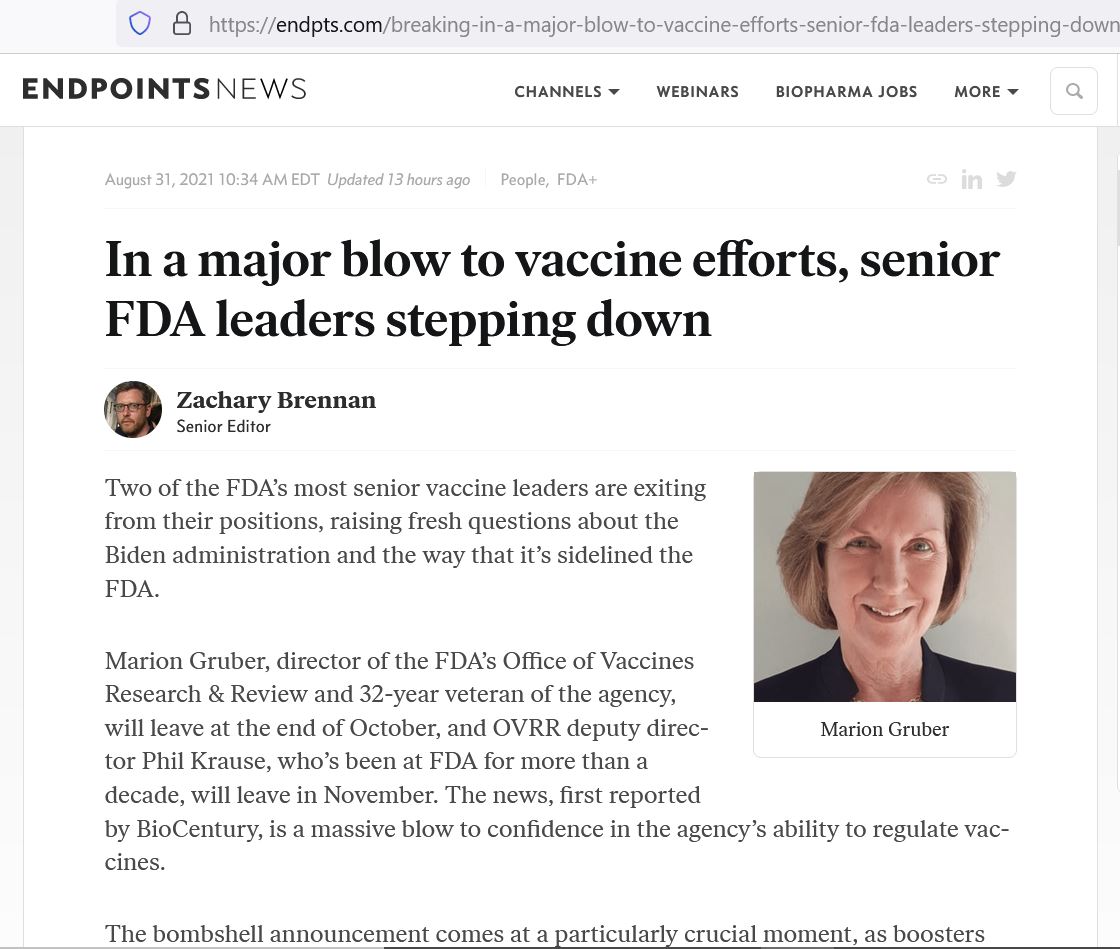Image resolution: width=1120 pixels, height=949 pixels.
Task: Open the People category link
Action: click(523, 180)
